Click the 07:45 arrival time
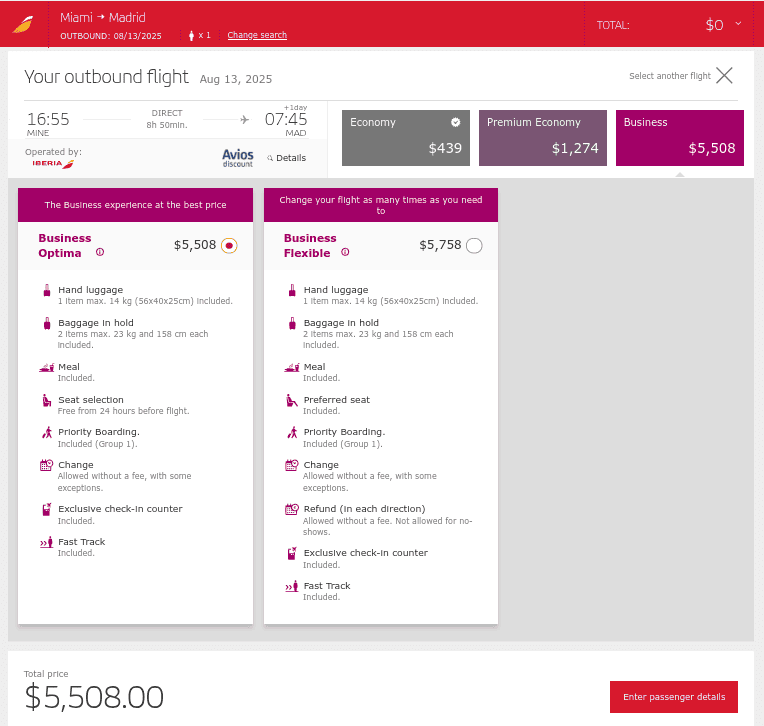The width and height of the screenshot is (764, 726). [286, 119]
